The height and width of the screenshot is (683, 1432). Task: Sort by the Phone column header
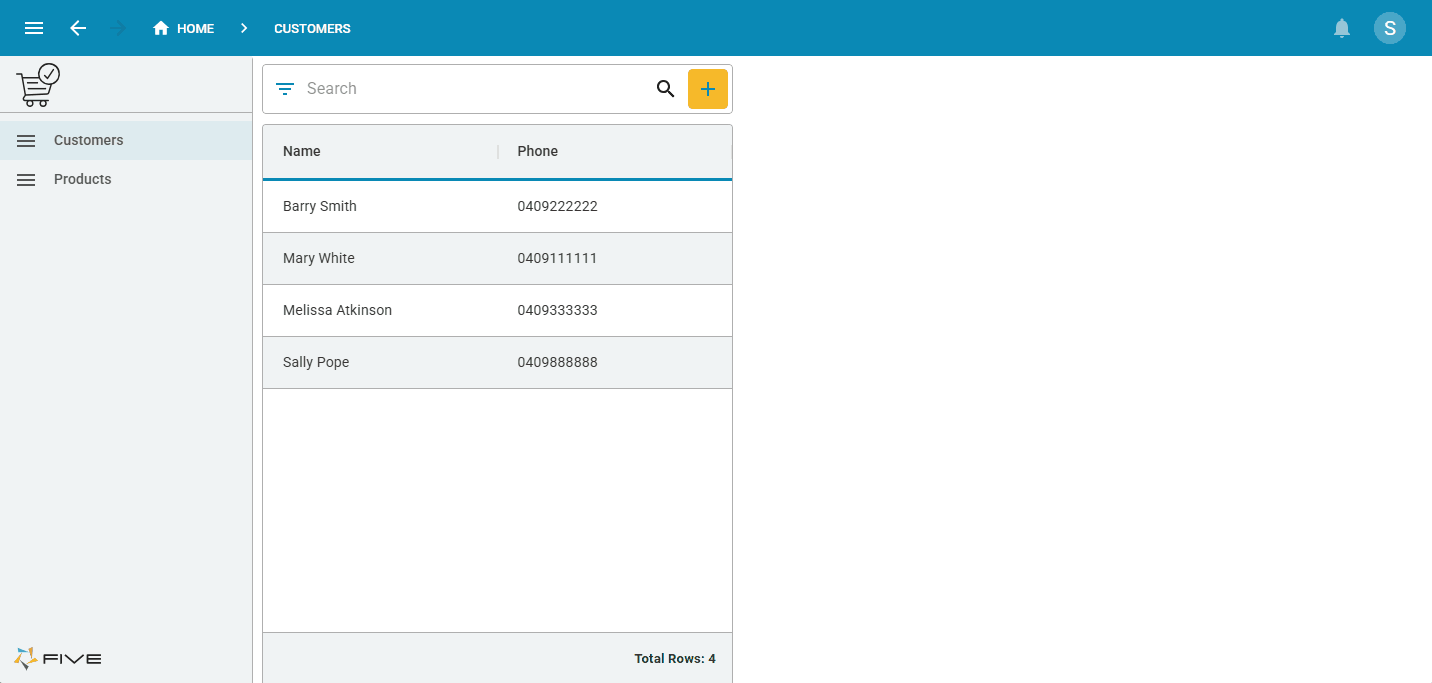click(x=537, y=152)
